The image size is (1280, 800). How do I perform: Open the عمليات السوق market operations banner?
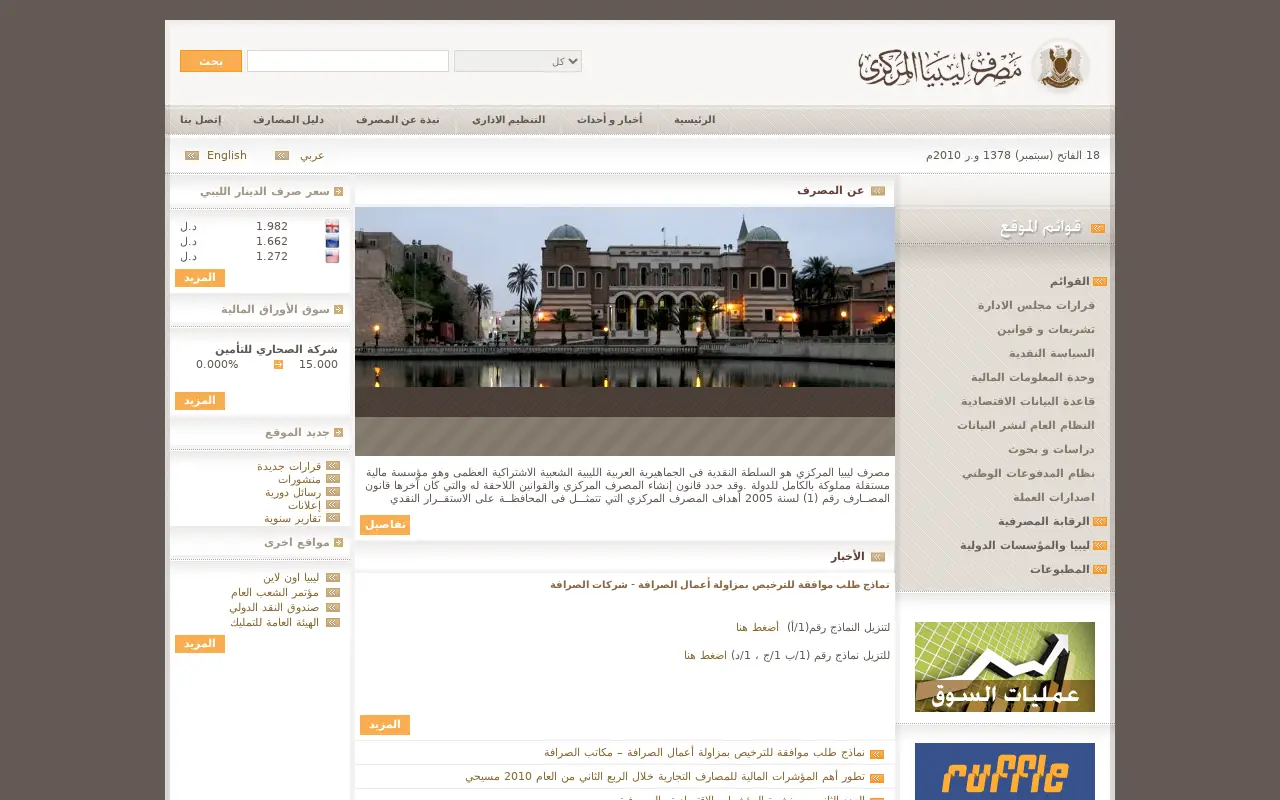(1005, 667)
